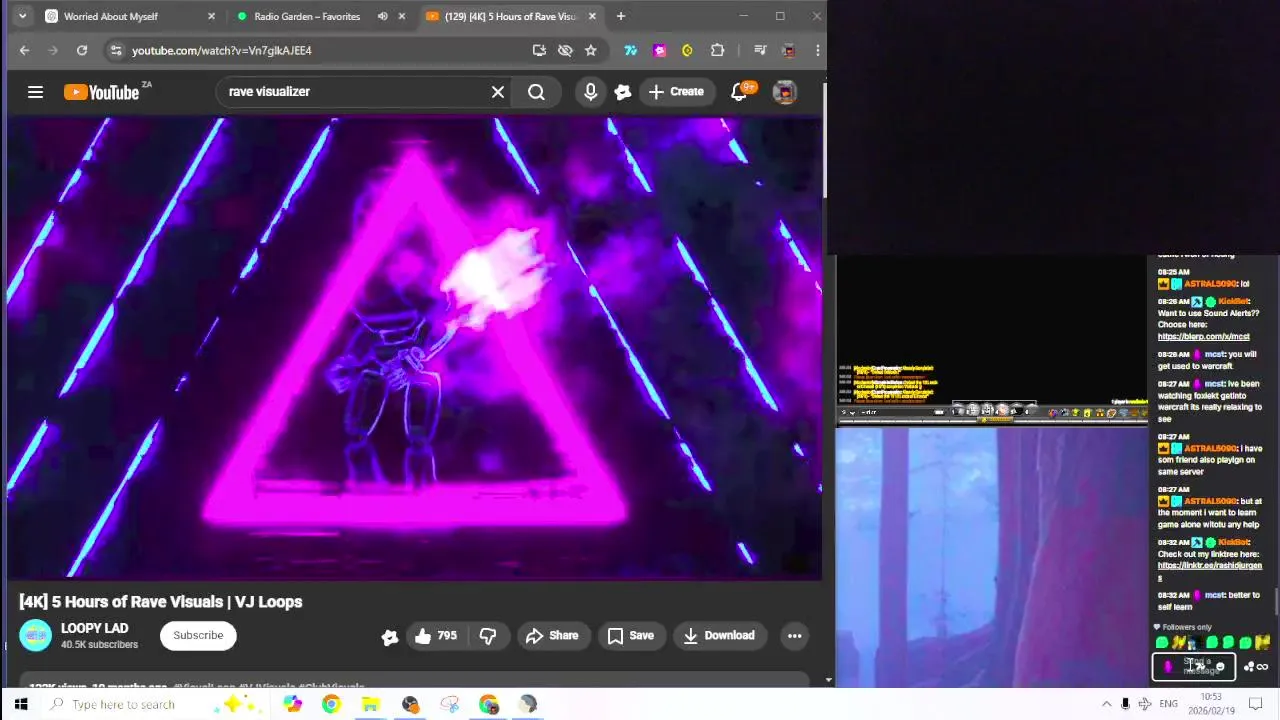1280x720 pixels.
Task: Open Chrome media controls icon
Action: pos(760,50)
